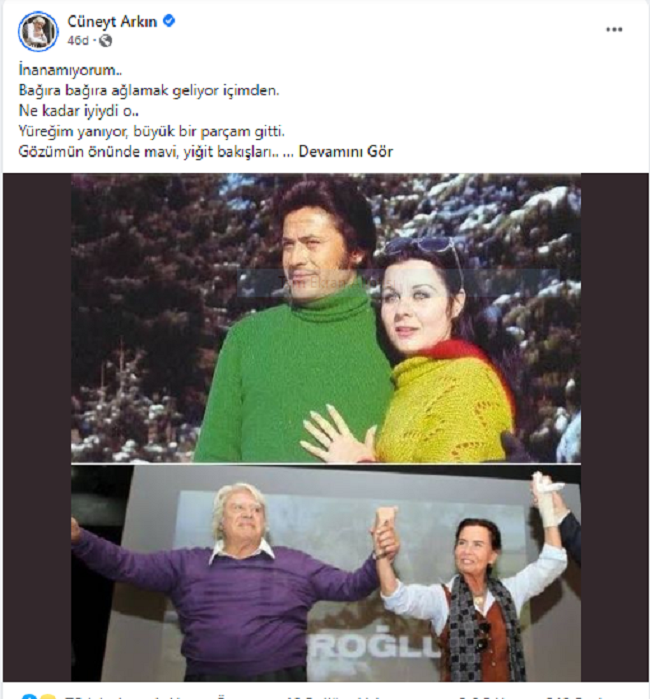Open the Cüneyt Arkın page name link
Image resolution: width=650 pixels, height=699 pixels.
point(112,21)
